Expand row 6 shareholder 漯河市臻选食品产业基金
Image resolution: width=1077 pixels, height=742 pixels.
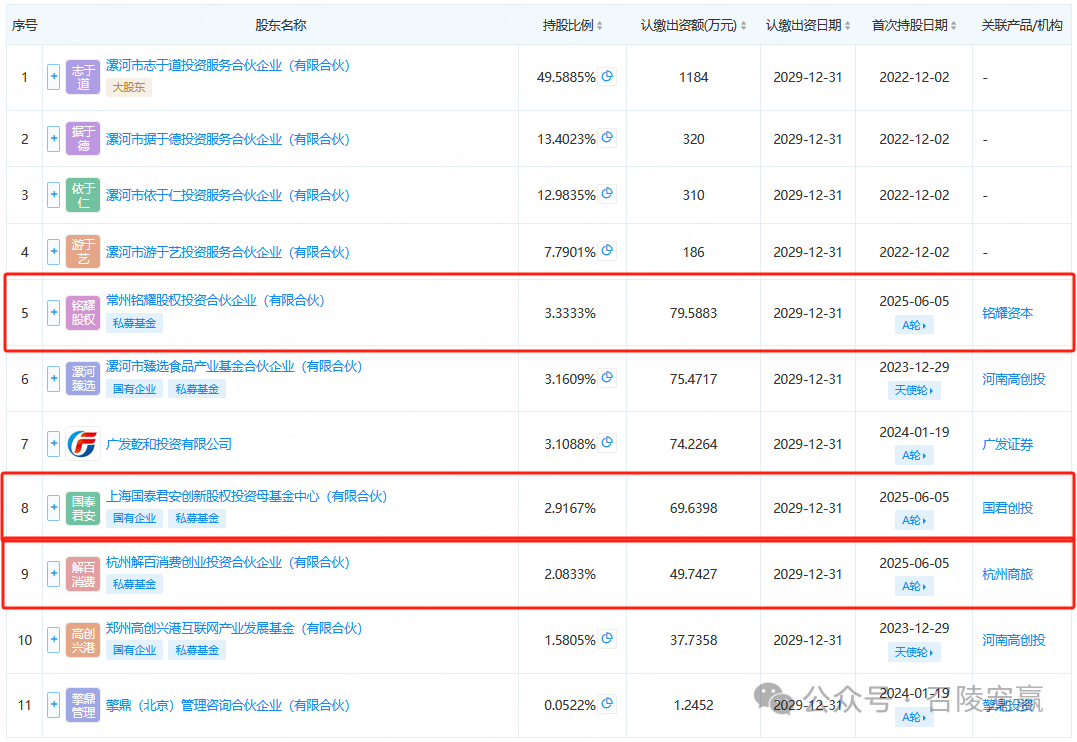click(54, 379)
